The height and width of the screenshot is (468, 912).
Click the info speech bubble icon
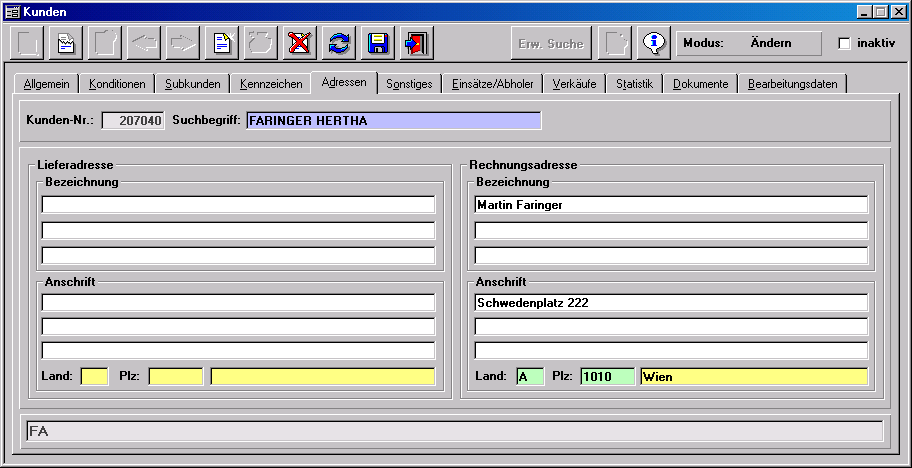654,43
